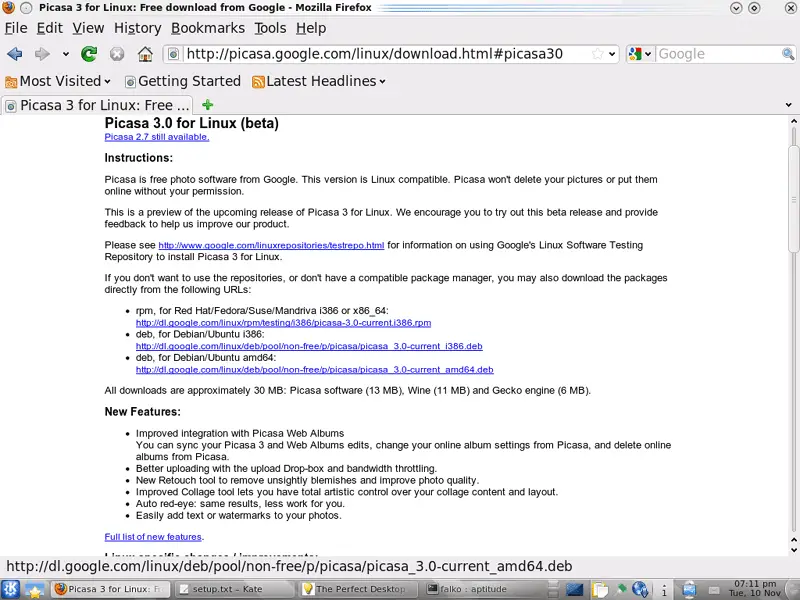Click the forward navigation arrow
800x600 pixels.
(x=42, y=54)
